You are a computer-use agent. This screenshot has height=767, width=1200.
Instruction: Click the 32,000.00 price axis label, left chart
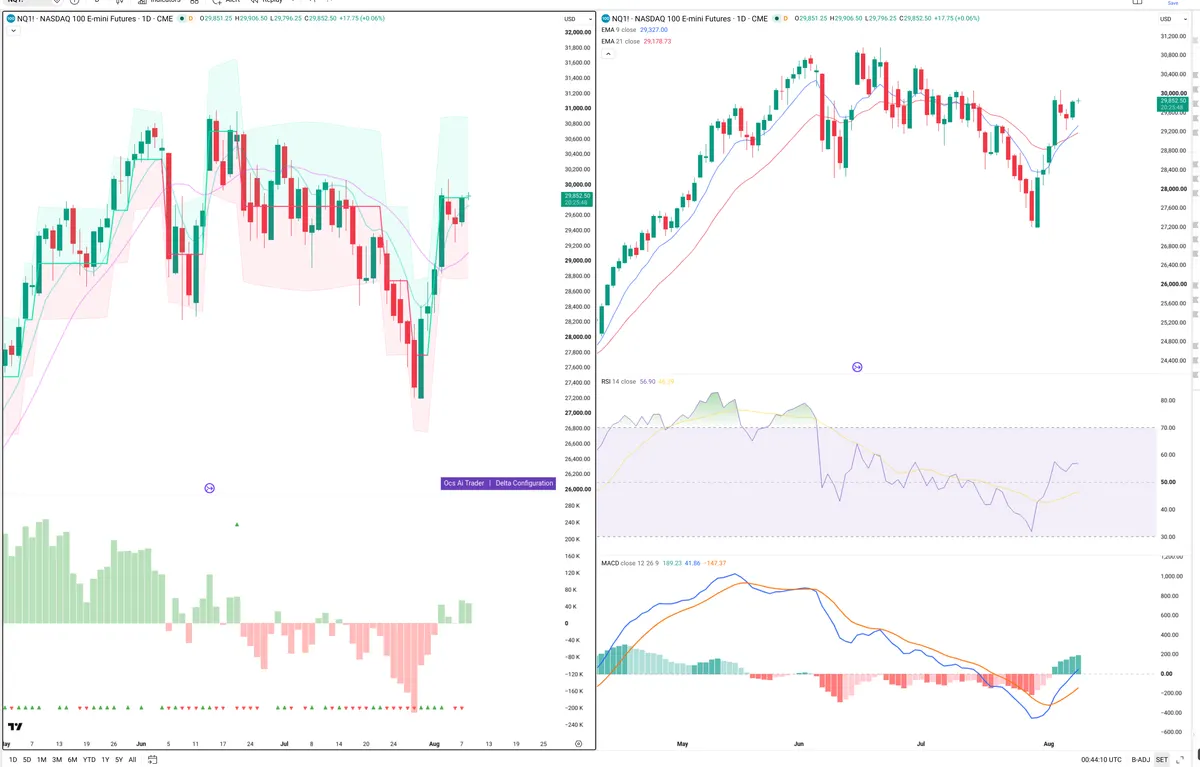click(577, 33)
